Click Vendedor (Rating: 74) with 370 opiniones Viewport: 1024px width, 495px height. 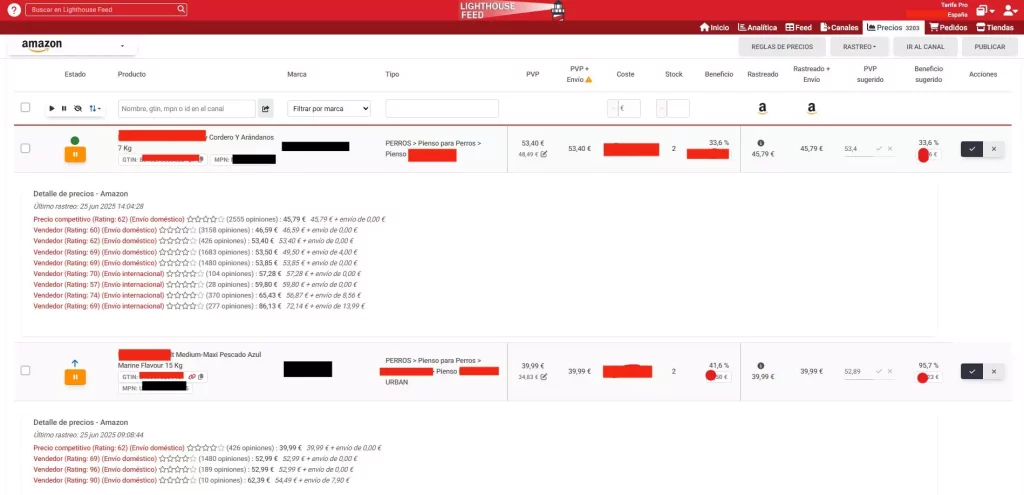99,295
